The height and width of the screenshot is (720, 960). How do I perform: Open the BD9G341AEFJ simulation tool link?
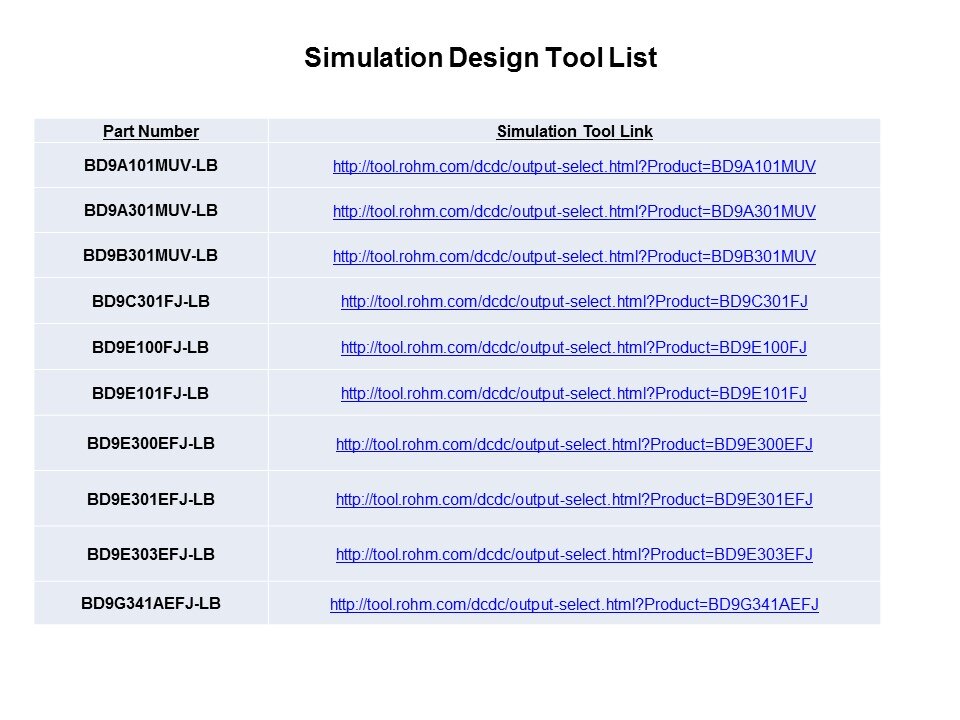[574, 604]
